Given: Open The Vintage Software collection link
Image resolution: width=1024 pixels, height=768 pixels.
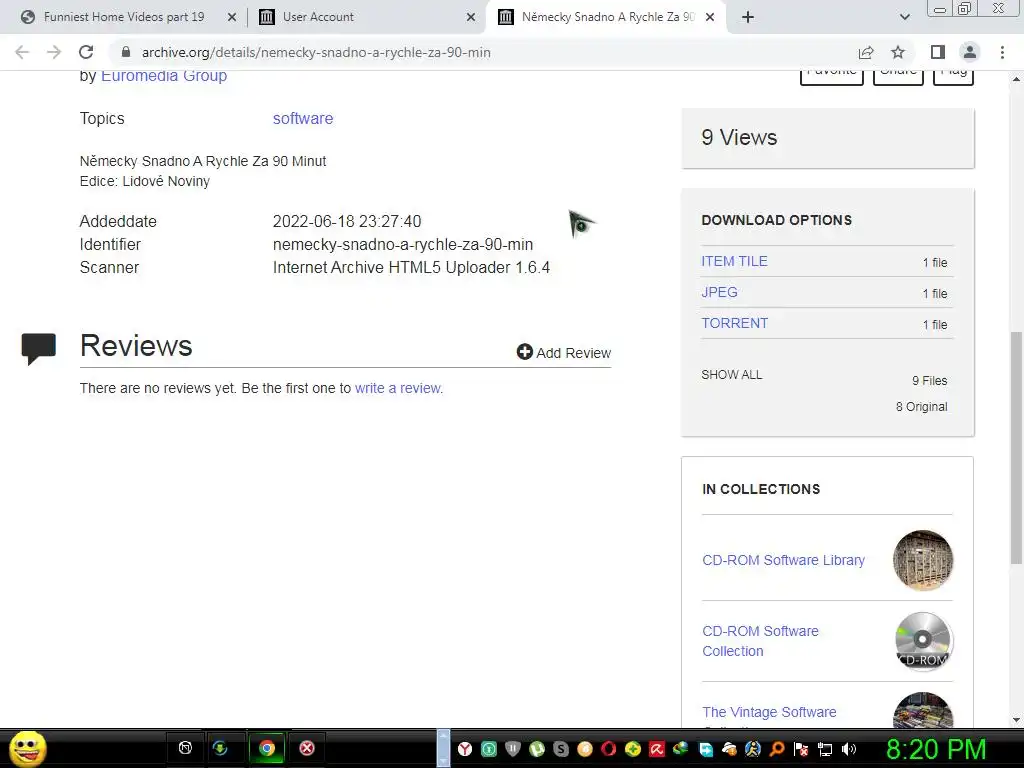Looking at the screenshot, I should coord(769,712).
